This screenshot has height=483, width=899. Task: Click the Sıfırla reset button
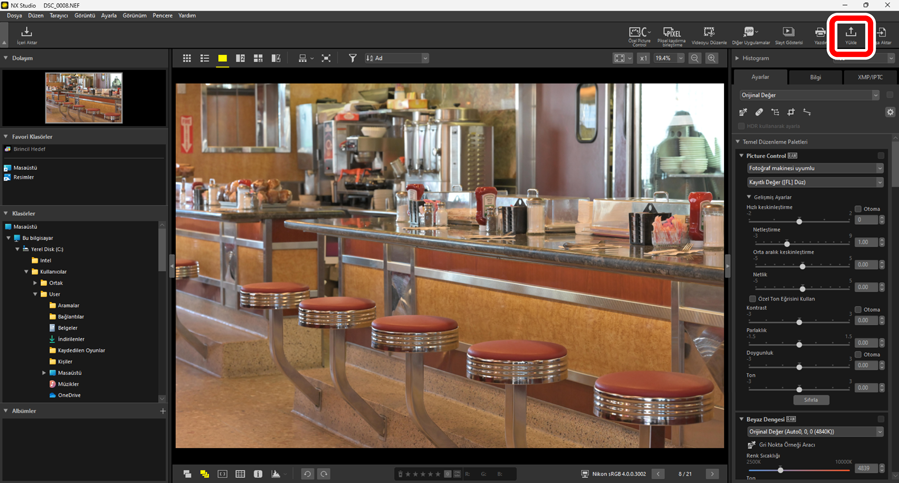(811, 400)
